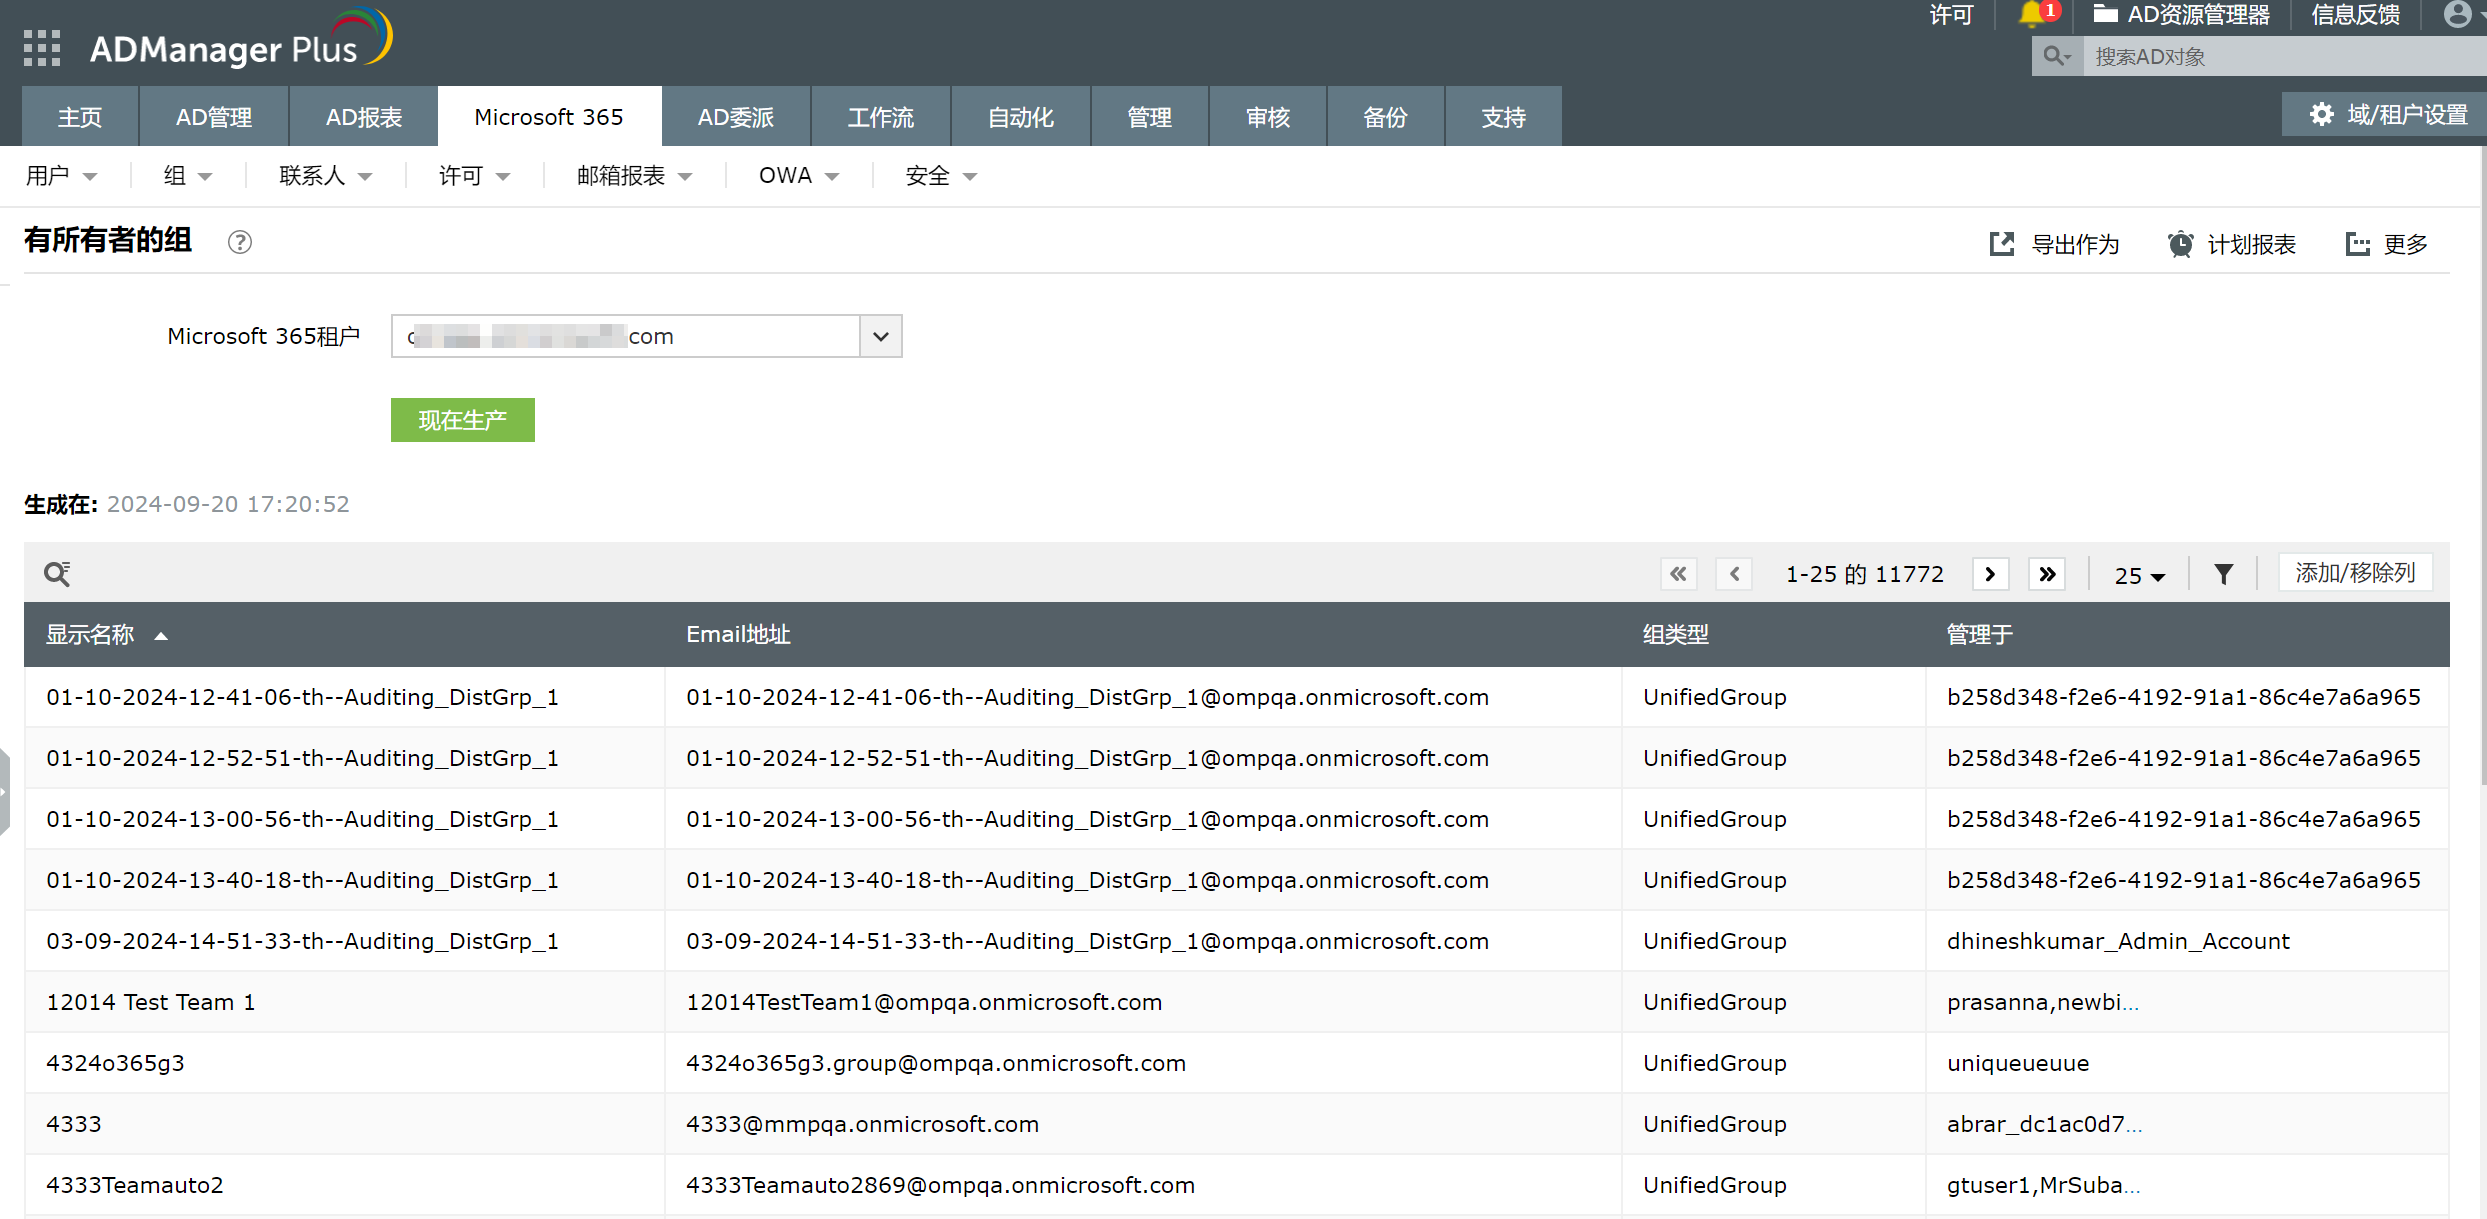Go to the next results page
The image size is (2487, 1219).
coord(1990,574)
